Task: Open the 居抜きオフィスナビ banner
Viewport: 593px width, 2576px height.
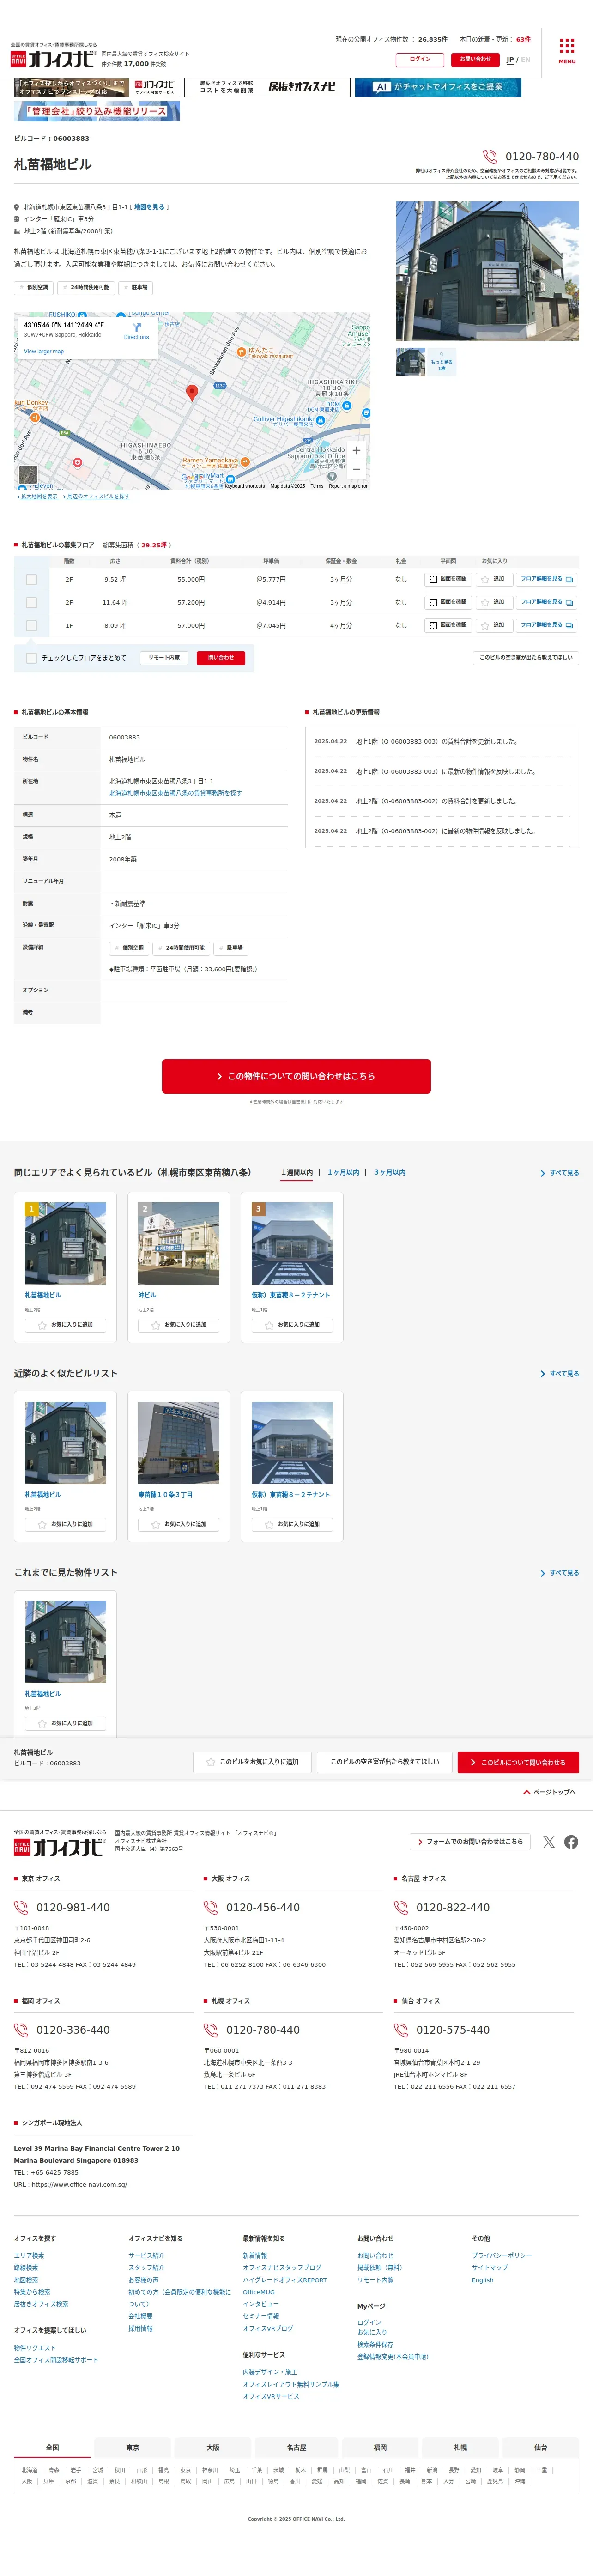Action: [267, 87]
